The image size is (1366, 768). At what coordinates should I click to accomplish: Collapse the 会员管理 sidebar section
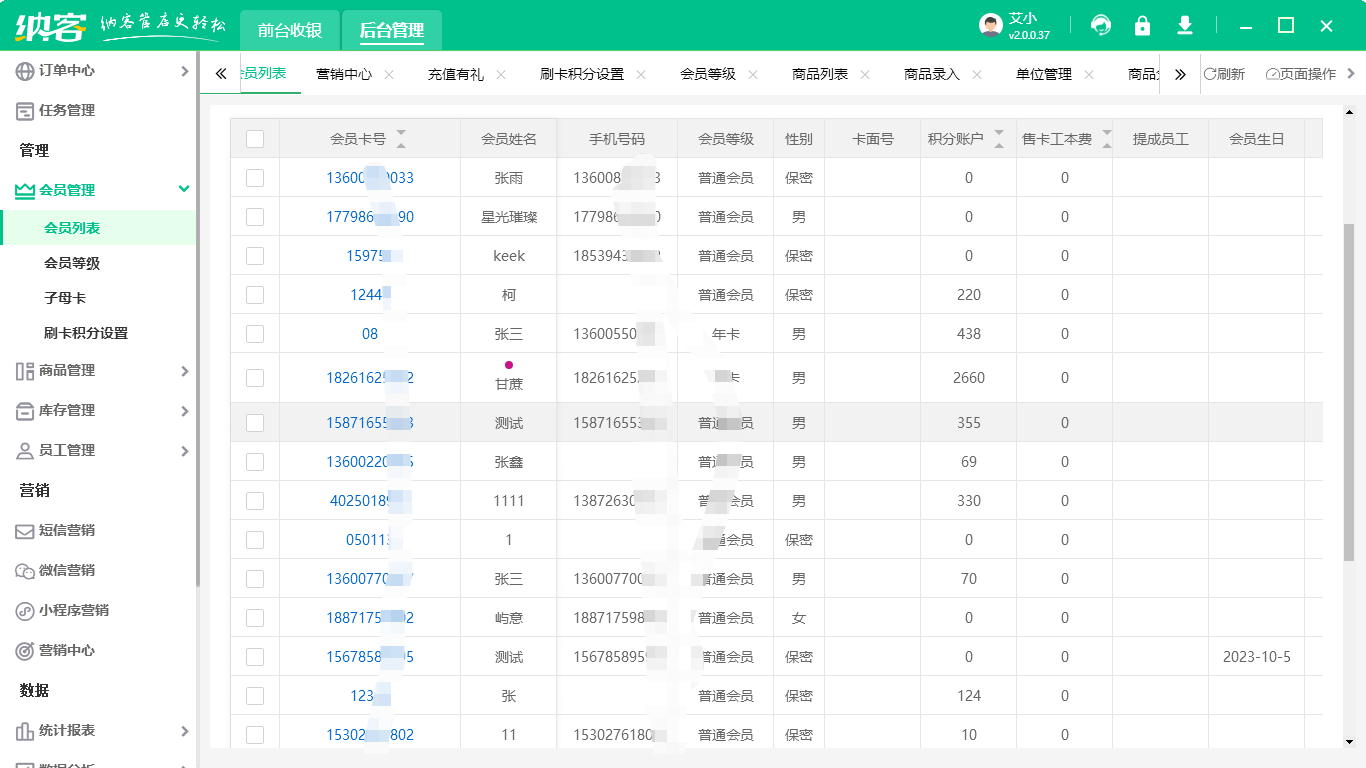tap(184, 189)
